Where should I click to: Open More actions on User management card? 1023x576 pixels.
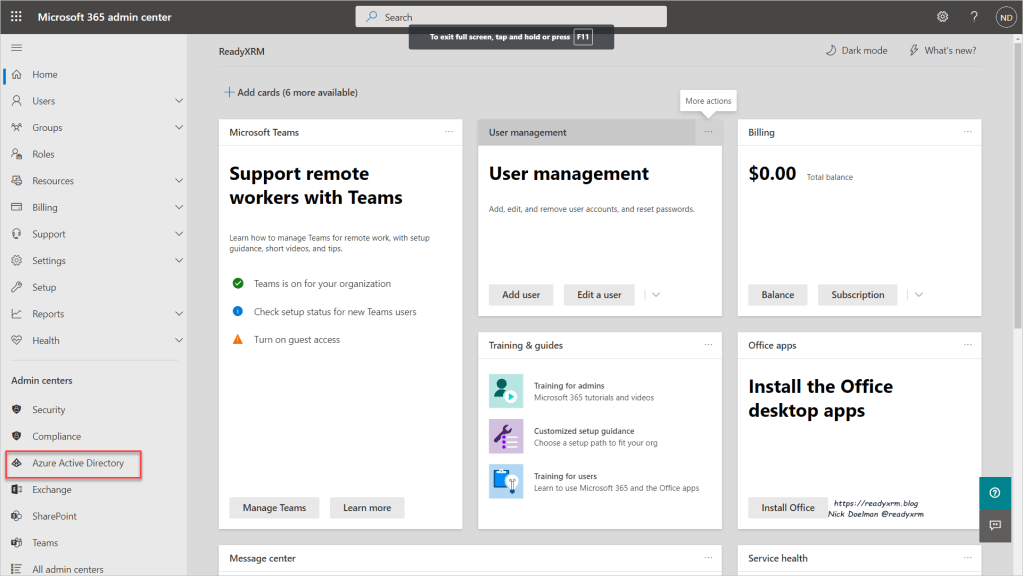tap(708, 132)
